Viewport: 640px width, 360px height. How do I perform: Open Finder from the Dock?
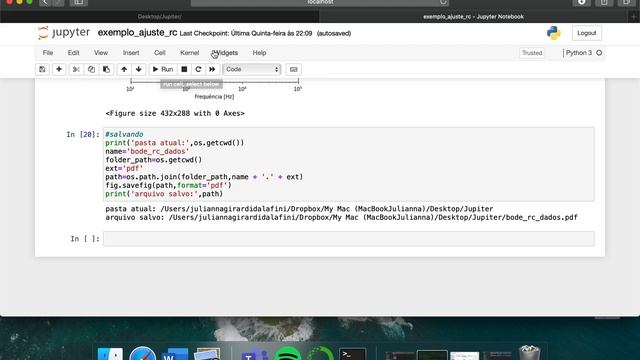point(110,354)
